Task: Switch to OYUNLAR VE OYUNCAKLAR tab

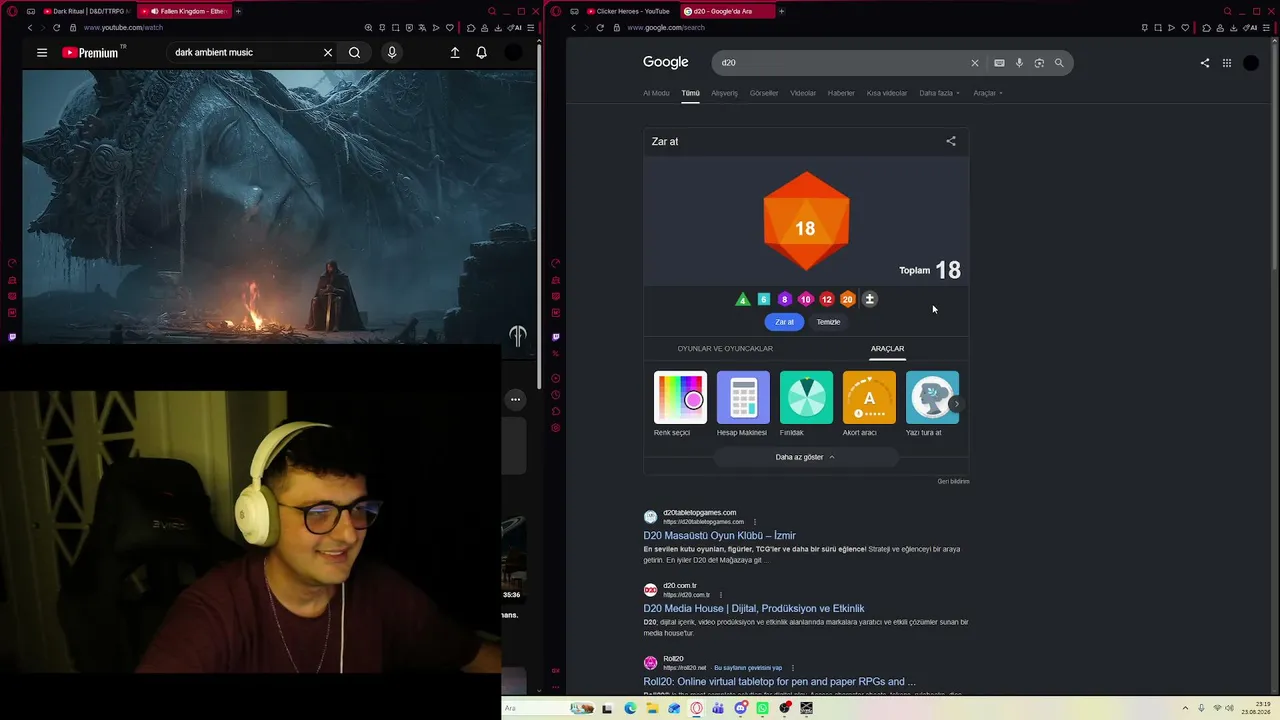Action: pos(725,349)
